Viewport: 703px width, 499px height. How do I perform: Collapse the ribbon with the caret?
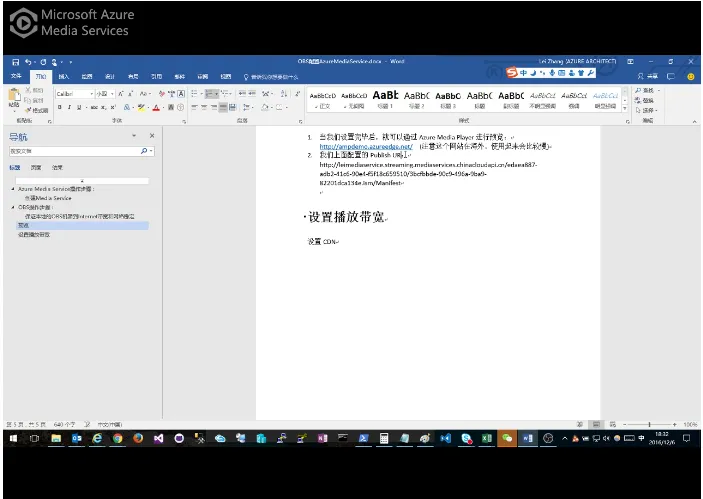(694, 121)
